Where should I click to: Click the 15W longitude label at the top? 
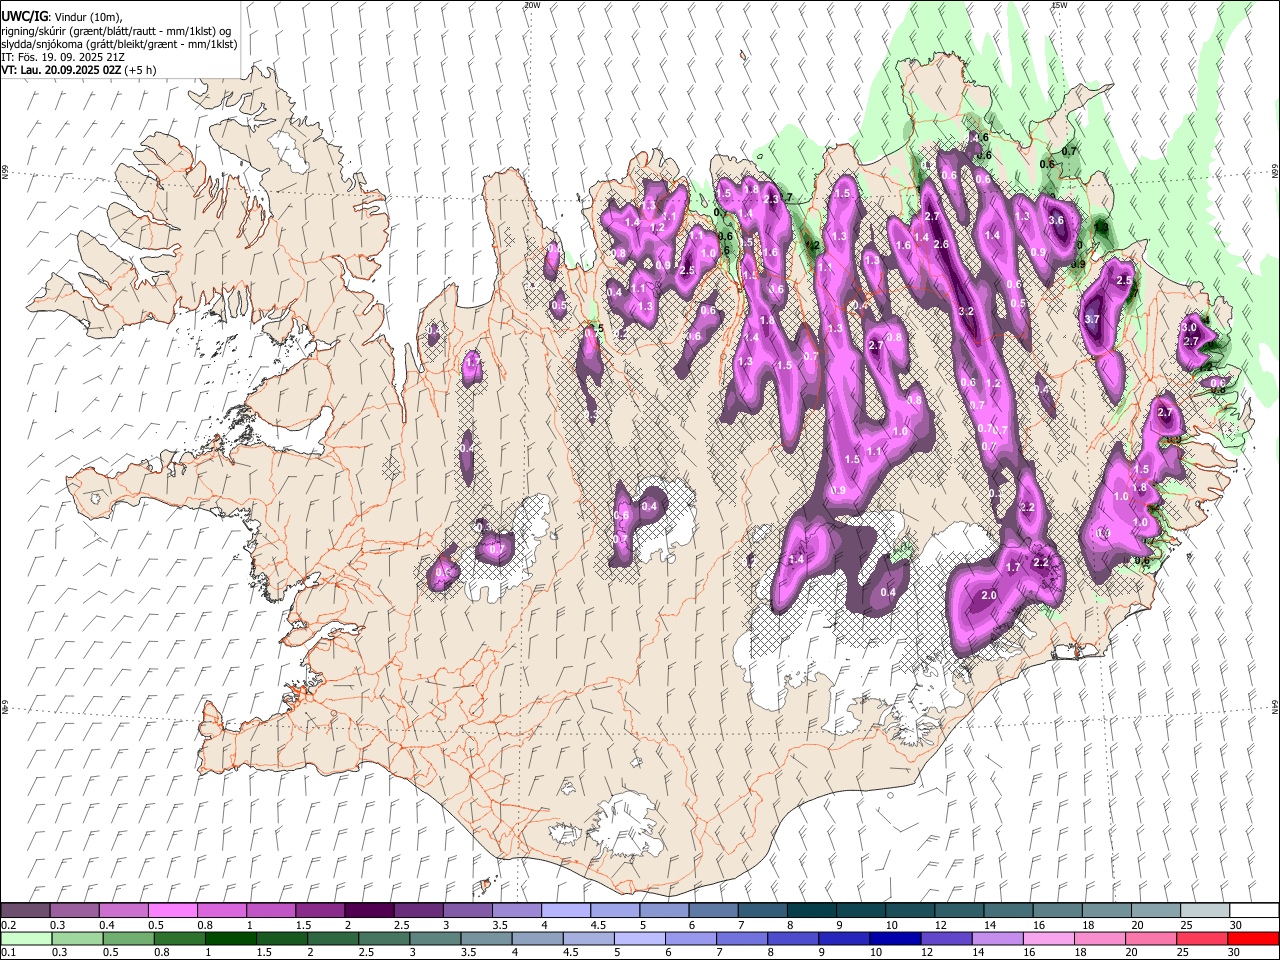[x=1059, y=5]
